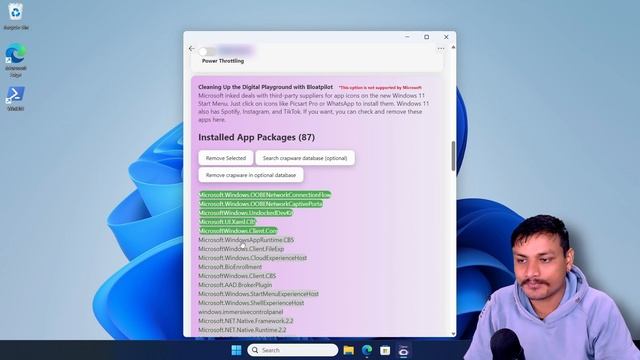Open Microsoft Edge desktop shortcut
This screenshot has width=640, height=360.
click(16, 60)
